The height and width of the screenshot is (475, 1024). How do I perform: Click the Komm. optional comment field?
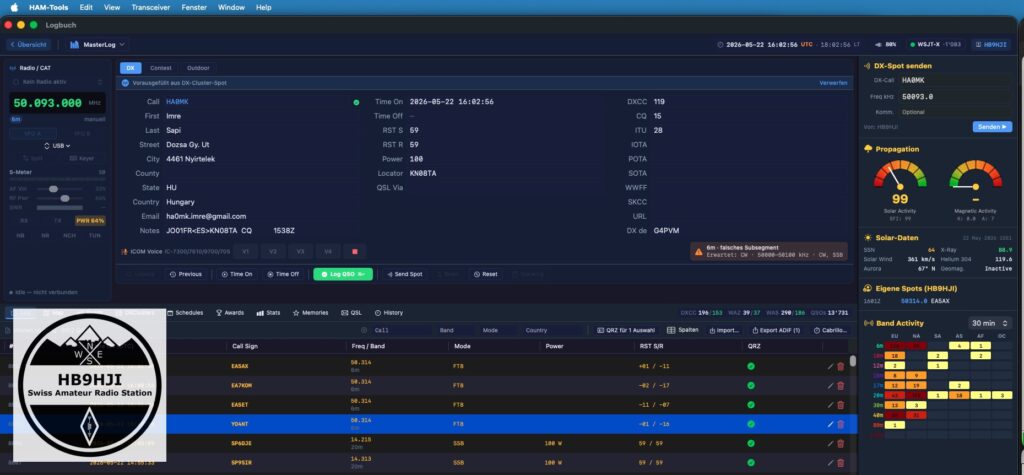click(956, 112)
